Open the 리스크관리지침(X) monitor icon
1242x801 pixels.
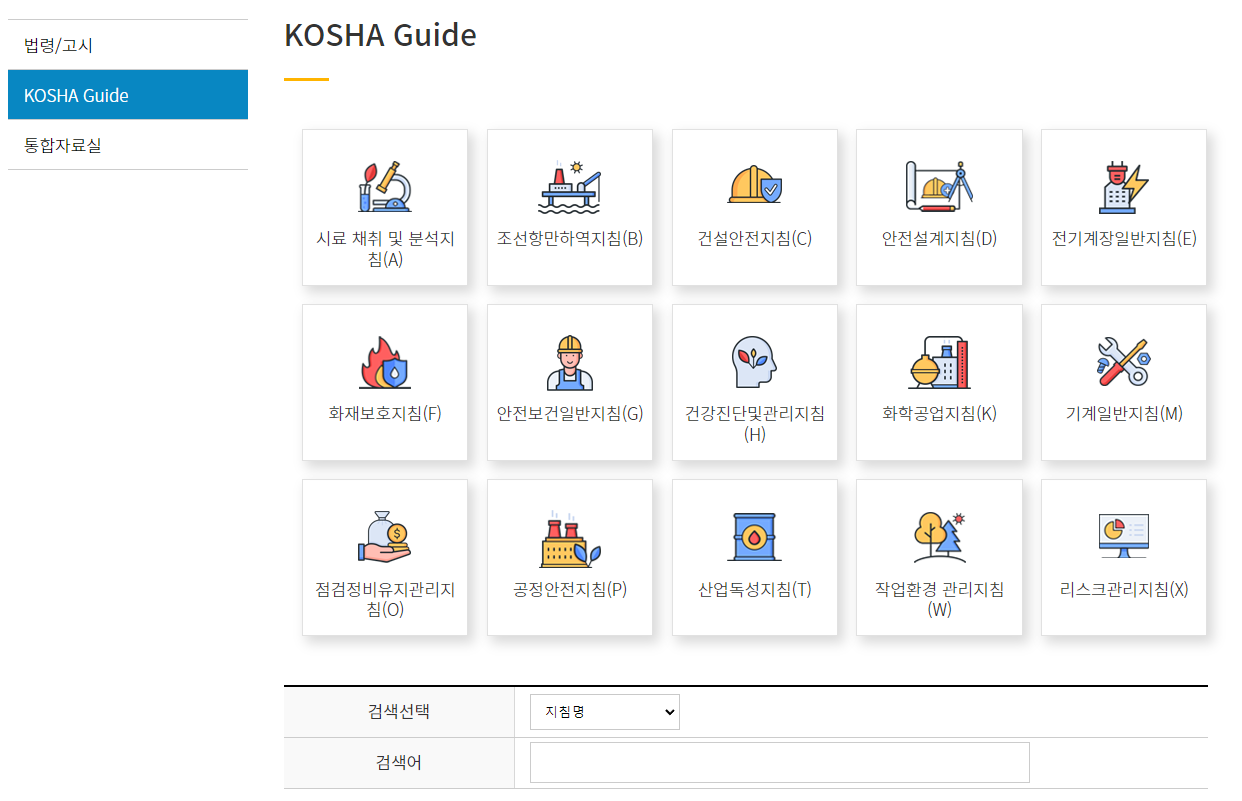(x=1123, y=556)
